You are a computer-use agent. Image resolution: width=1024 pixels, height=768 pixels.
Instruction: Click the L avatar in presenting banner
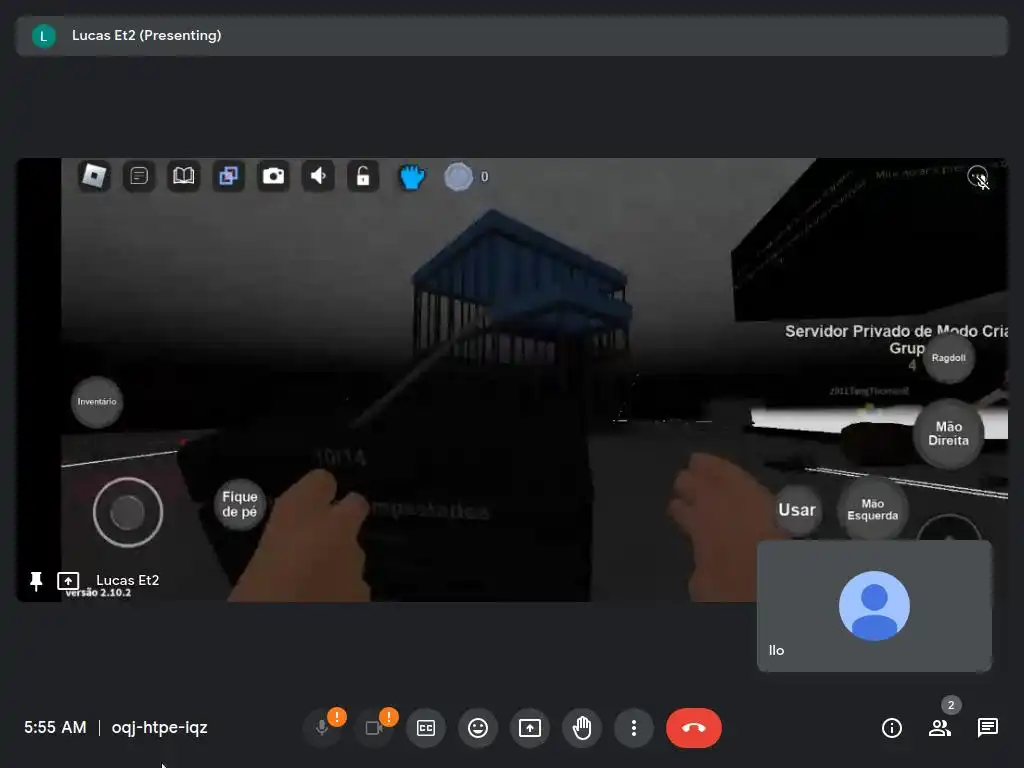(x=44, y=36)
